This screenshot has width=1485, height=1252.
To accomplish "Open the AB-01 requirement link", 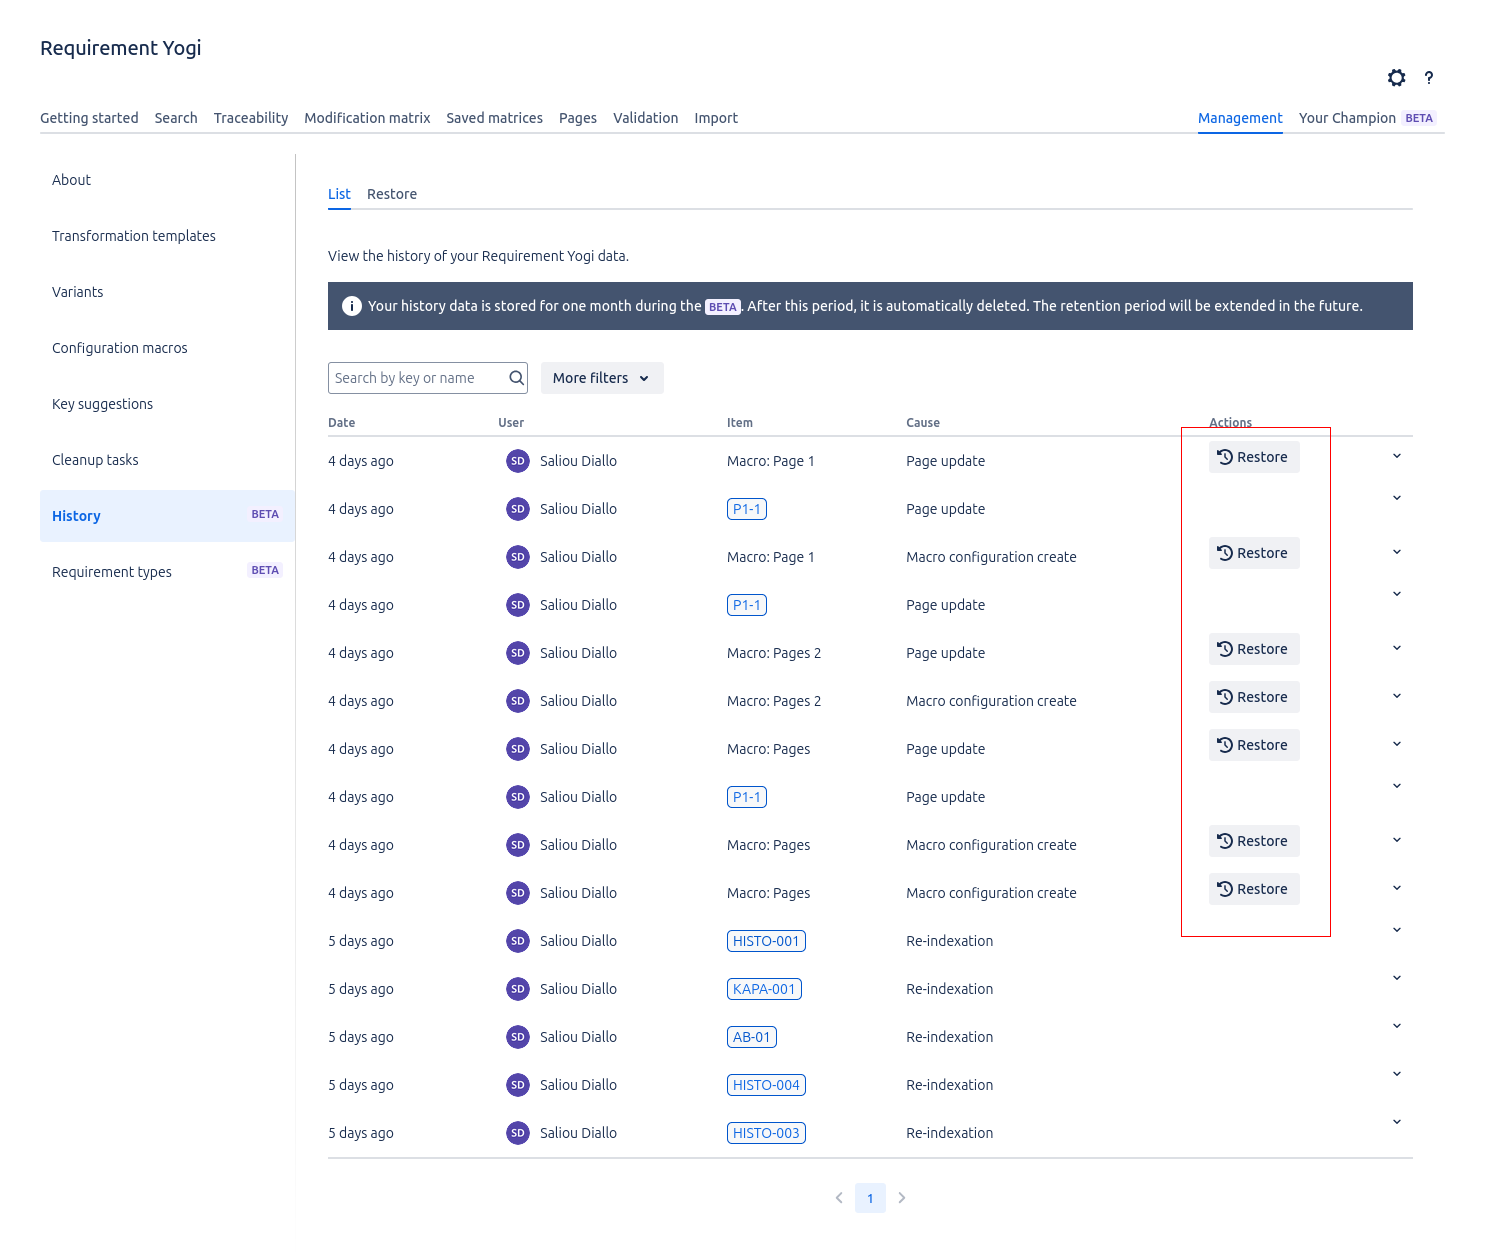I will [751, 1037].
